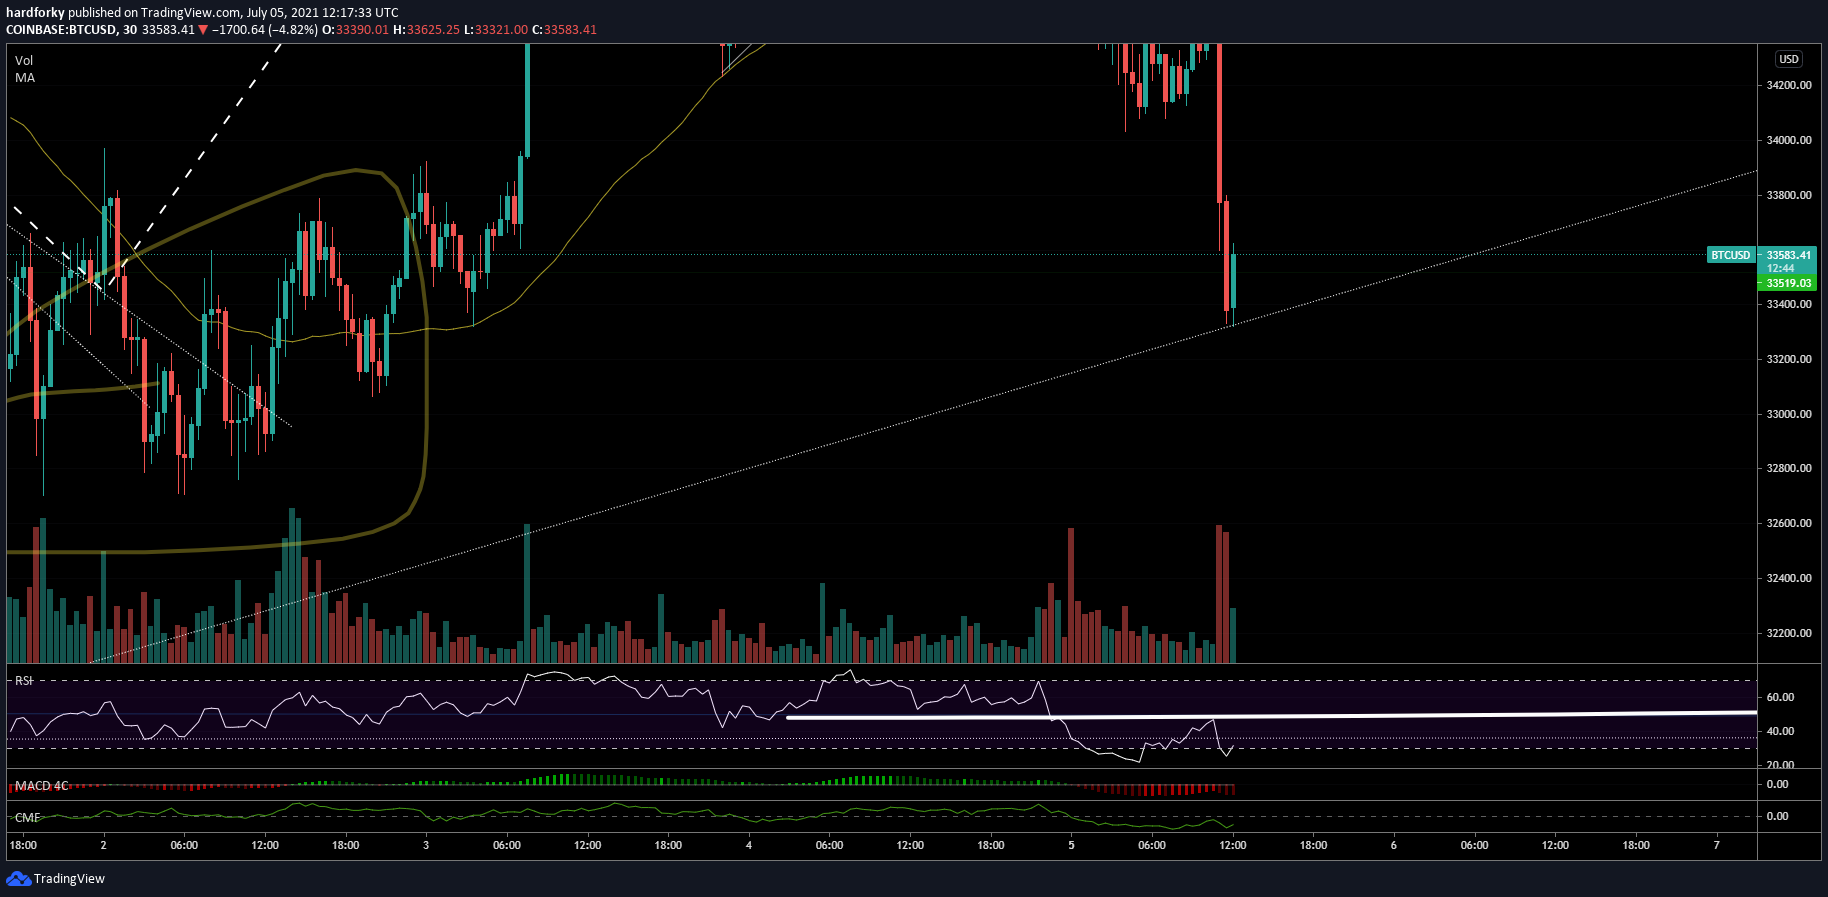This screenshot has width=1828, height=897.
Task: Click the 33200.00 price axis label
Action: 1789,359
